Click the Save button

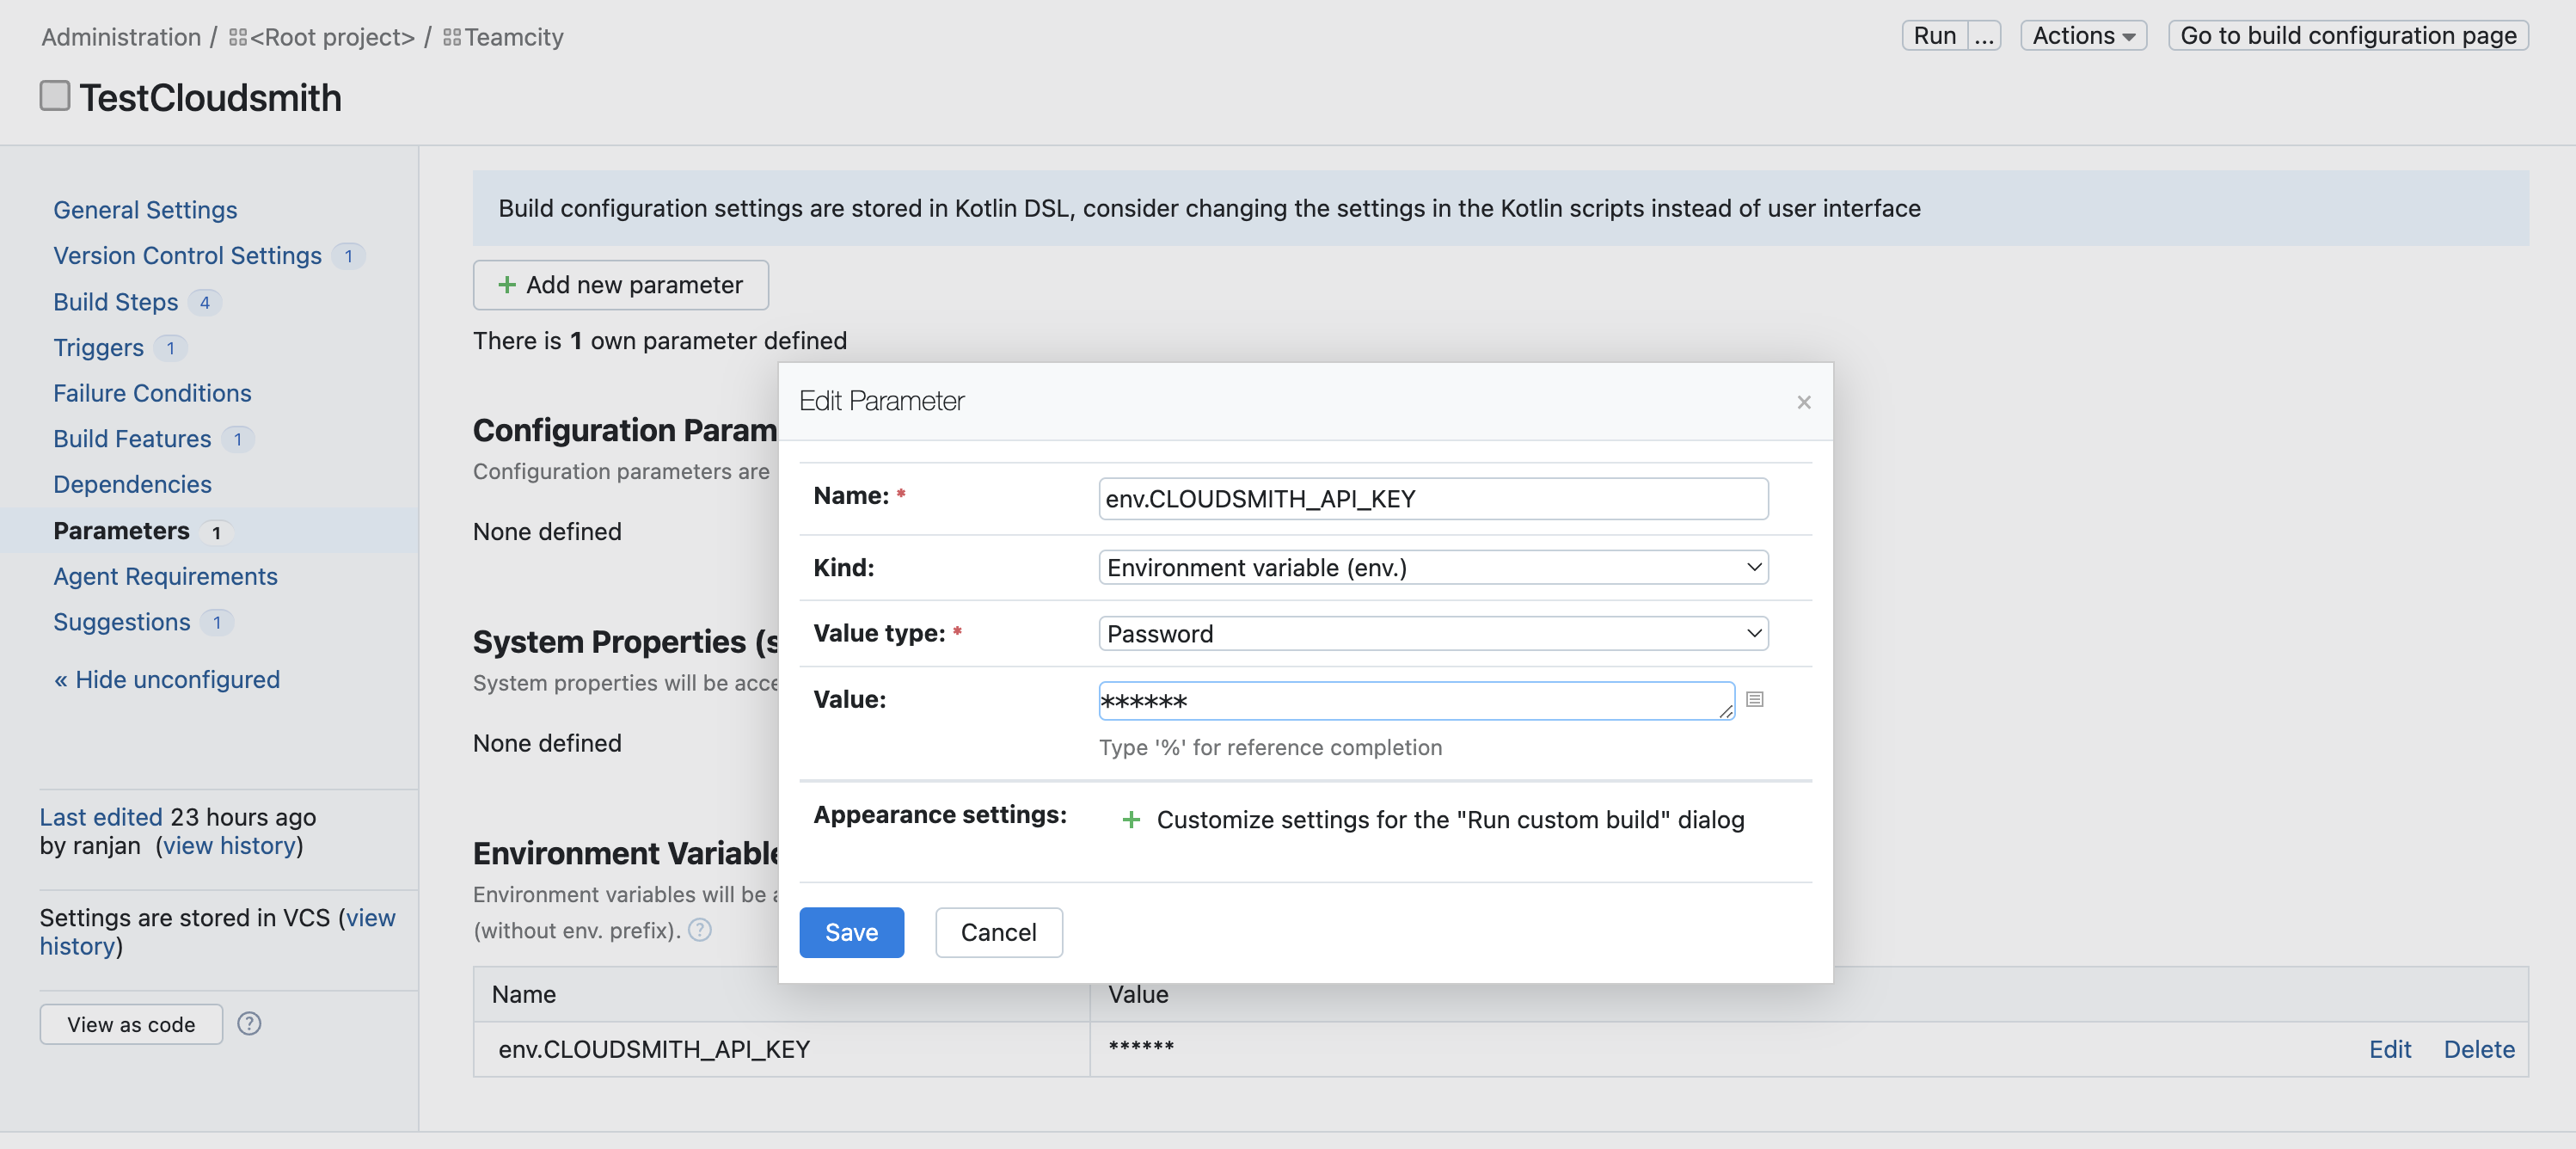tap(851, 932)
